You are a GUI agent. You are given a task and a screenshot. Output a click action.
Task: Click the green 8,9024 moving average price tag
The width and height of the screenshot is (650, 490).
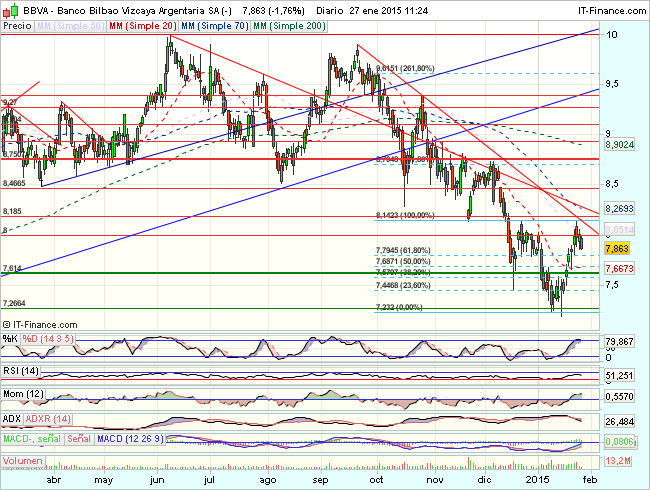622,145
